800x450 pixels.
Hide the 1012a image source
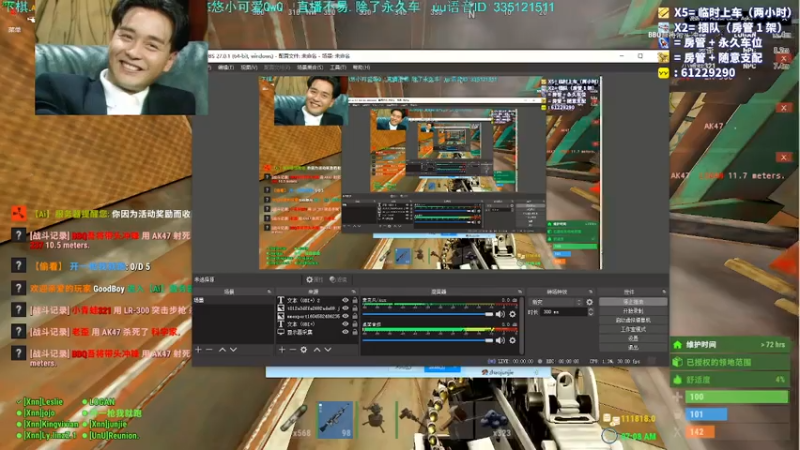coord(345,308)
